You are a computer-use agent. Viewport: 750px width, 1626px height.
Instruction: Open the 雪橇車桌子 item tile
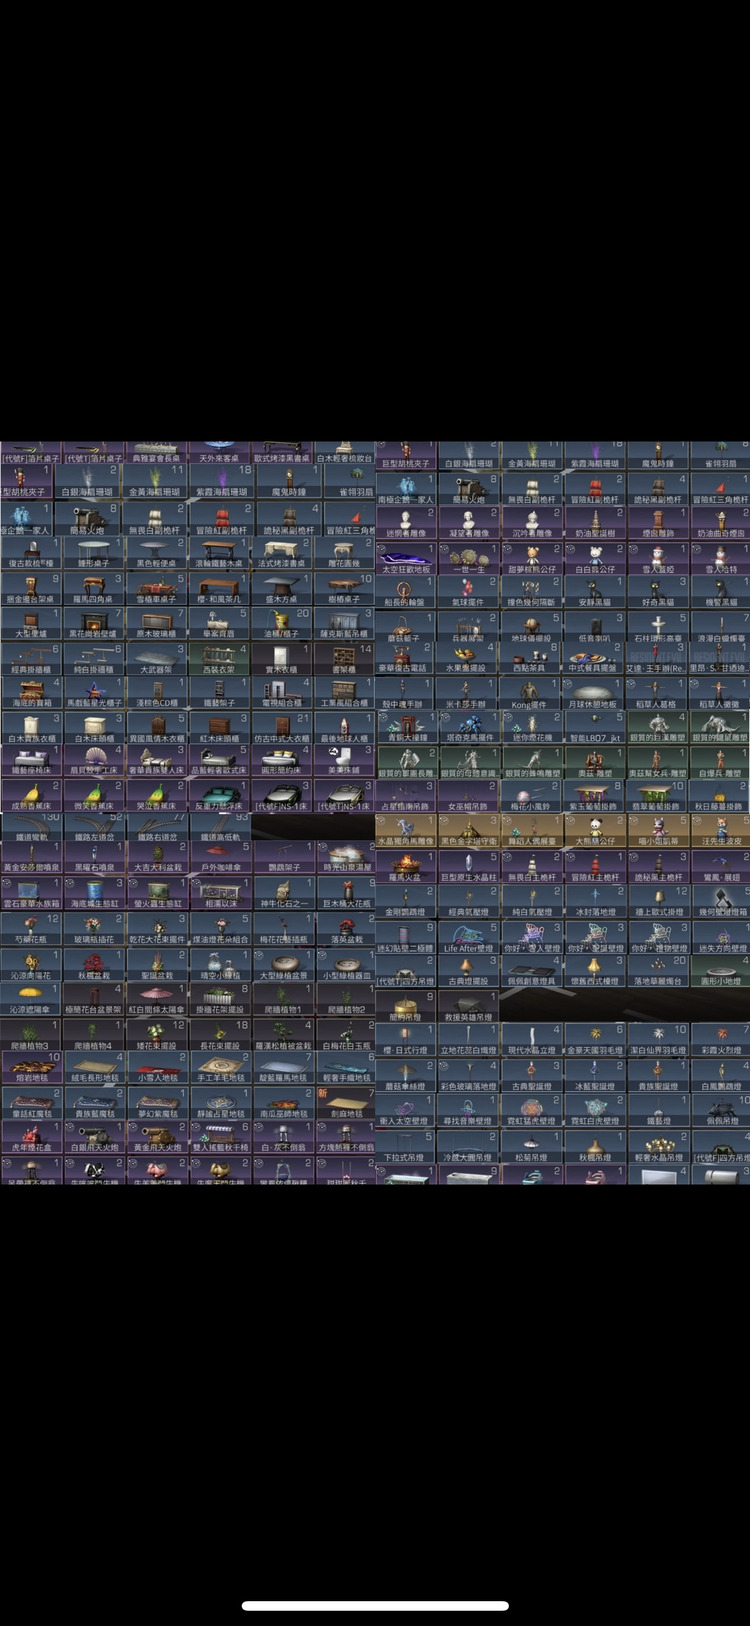[x=156, y=590]
